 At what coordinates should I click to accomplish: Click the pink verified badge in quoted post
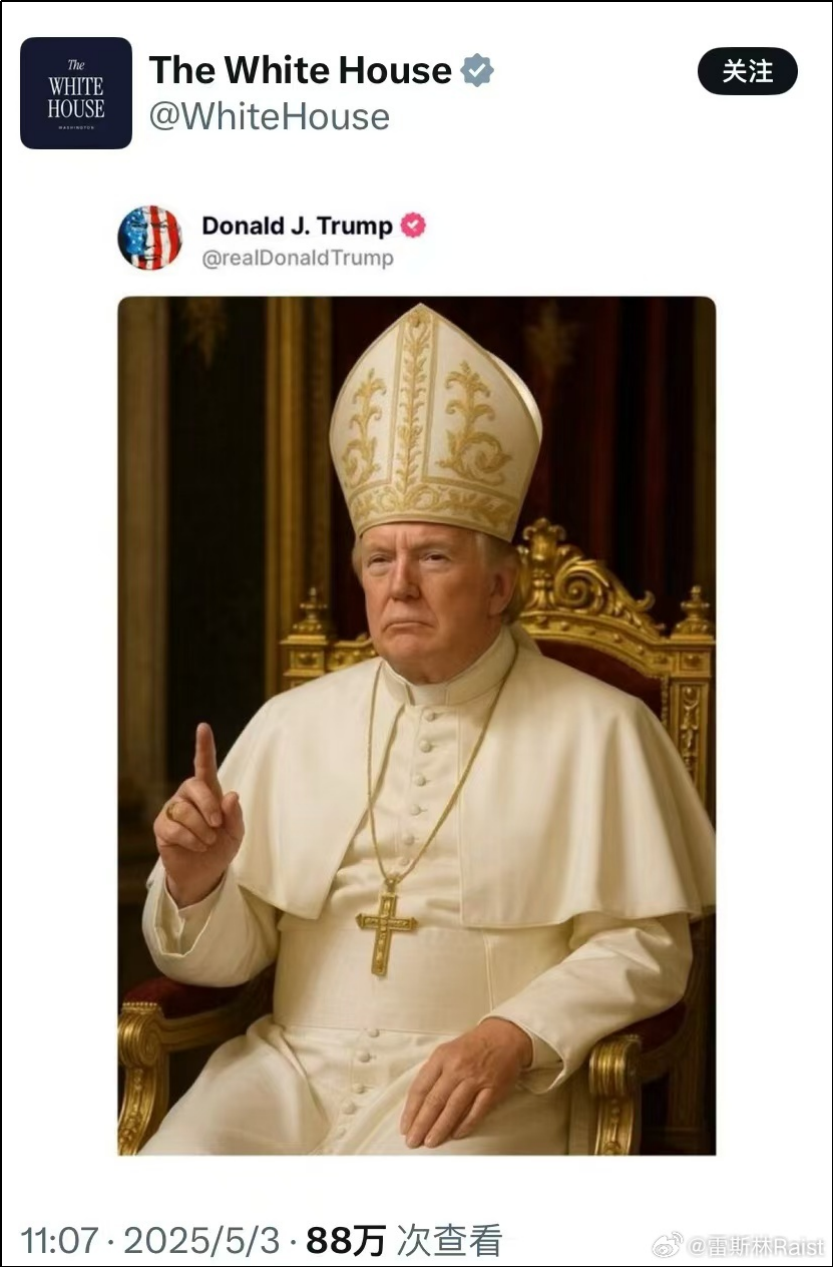pos(413,226)
